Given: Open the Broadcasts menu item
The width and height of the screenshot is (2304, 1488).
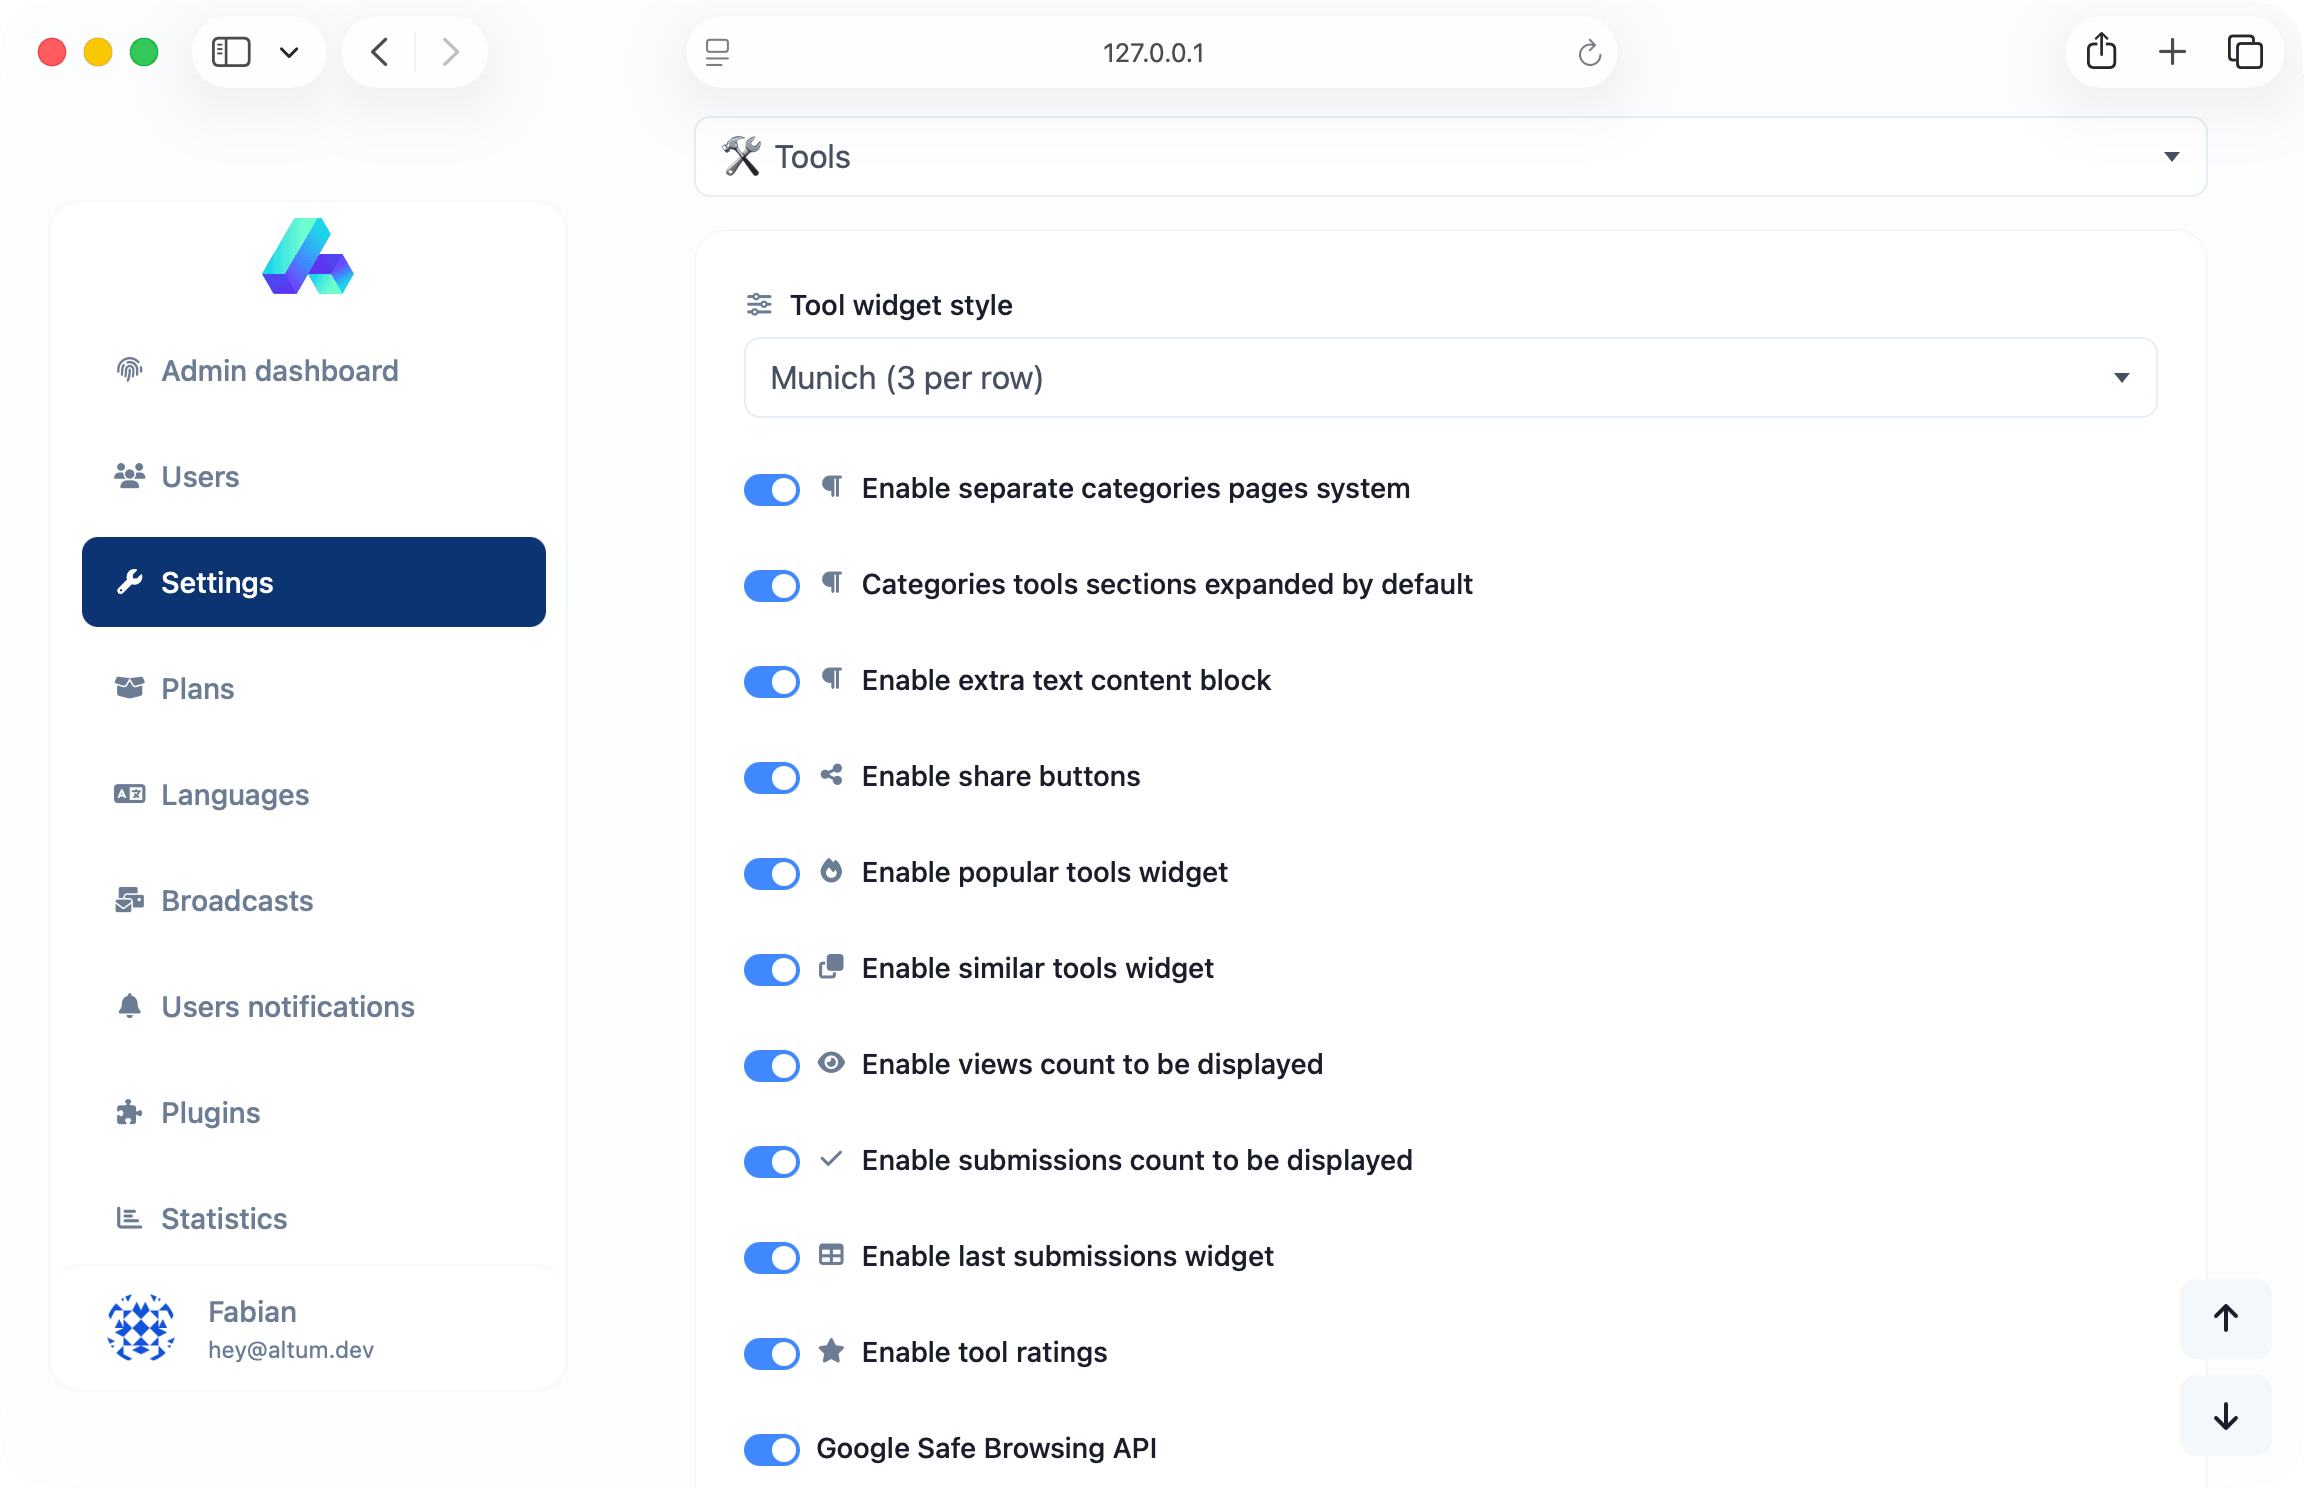Looking at the screenshot, I should click(x=314, y=901).
